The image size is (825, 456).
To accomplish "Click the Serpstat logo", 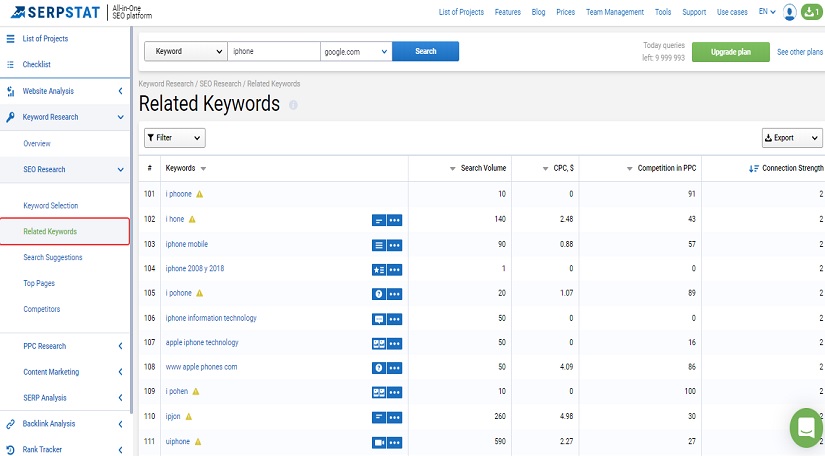I will pos(55,12).
